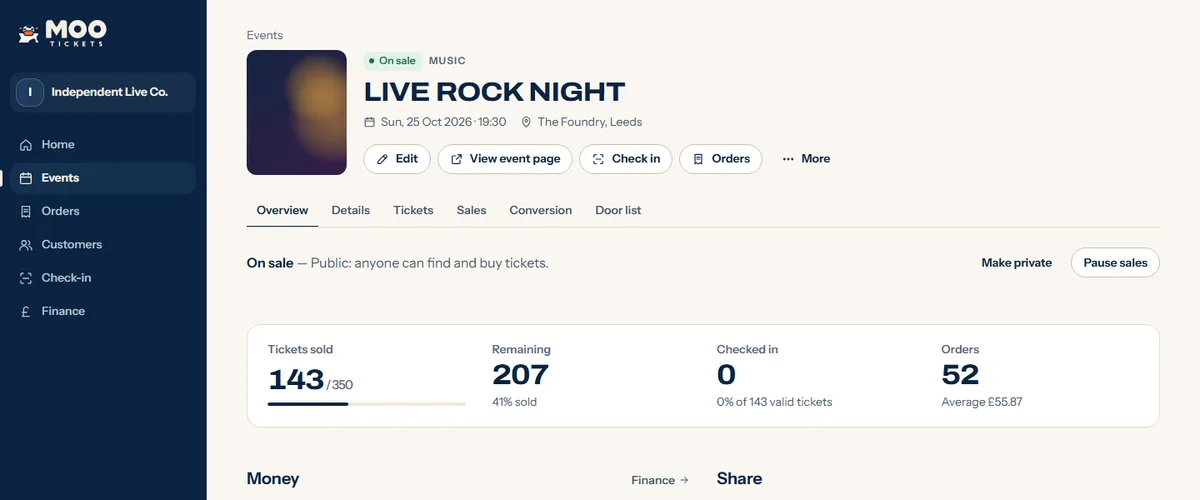Select the Events calendar icon in sidebar
Viewport: 1200px width, 500px height.
coord(26,178)
